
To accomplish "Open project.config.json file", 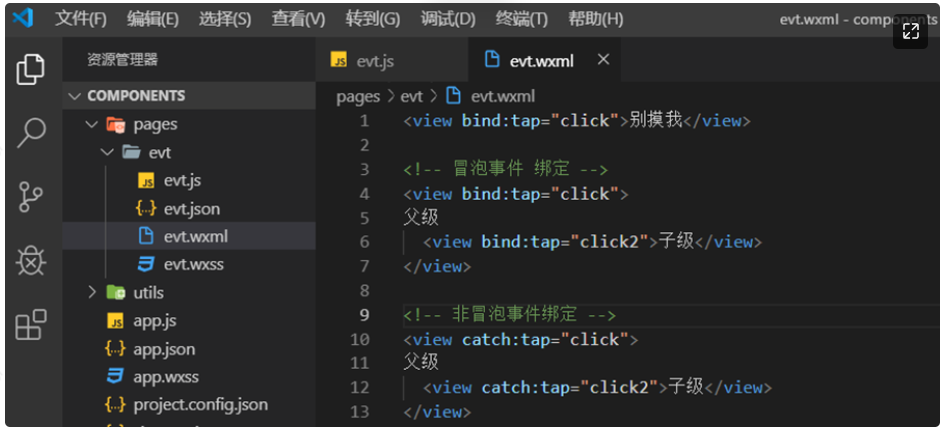I will click(x=200, y=405).
